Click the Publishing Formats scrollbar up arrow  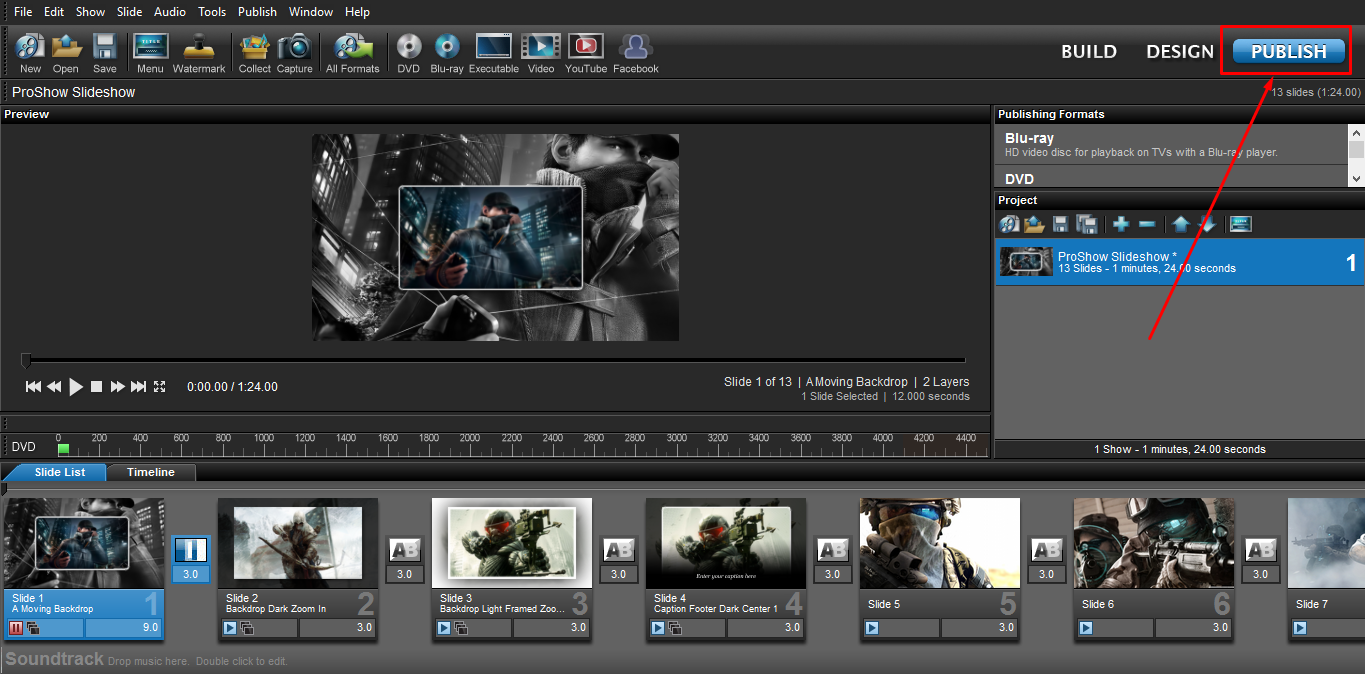pos(1356,131)
